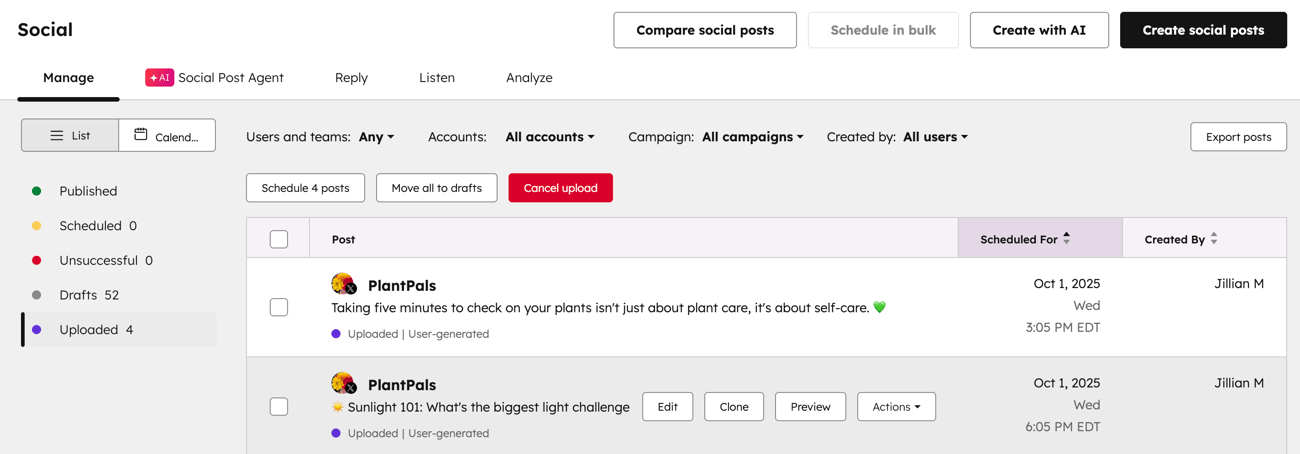Click Schedule in bulk button
1300x454 pixels.
(883, 30)
